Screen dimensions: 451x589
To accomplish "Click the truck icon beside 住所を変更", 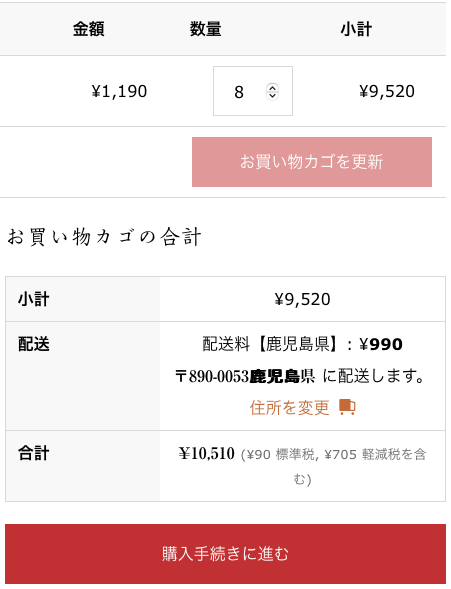I will click(347, 407).
